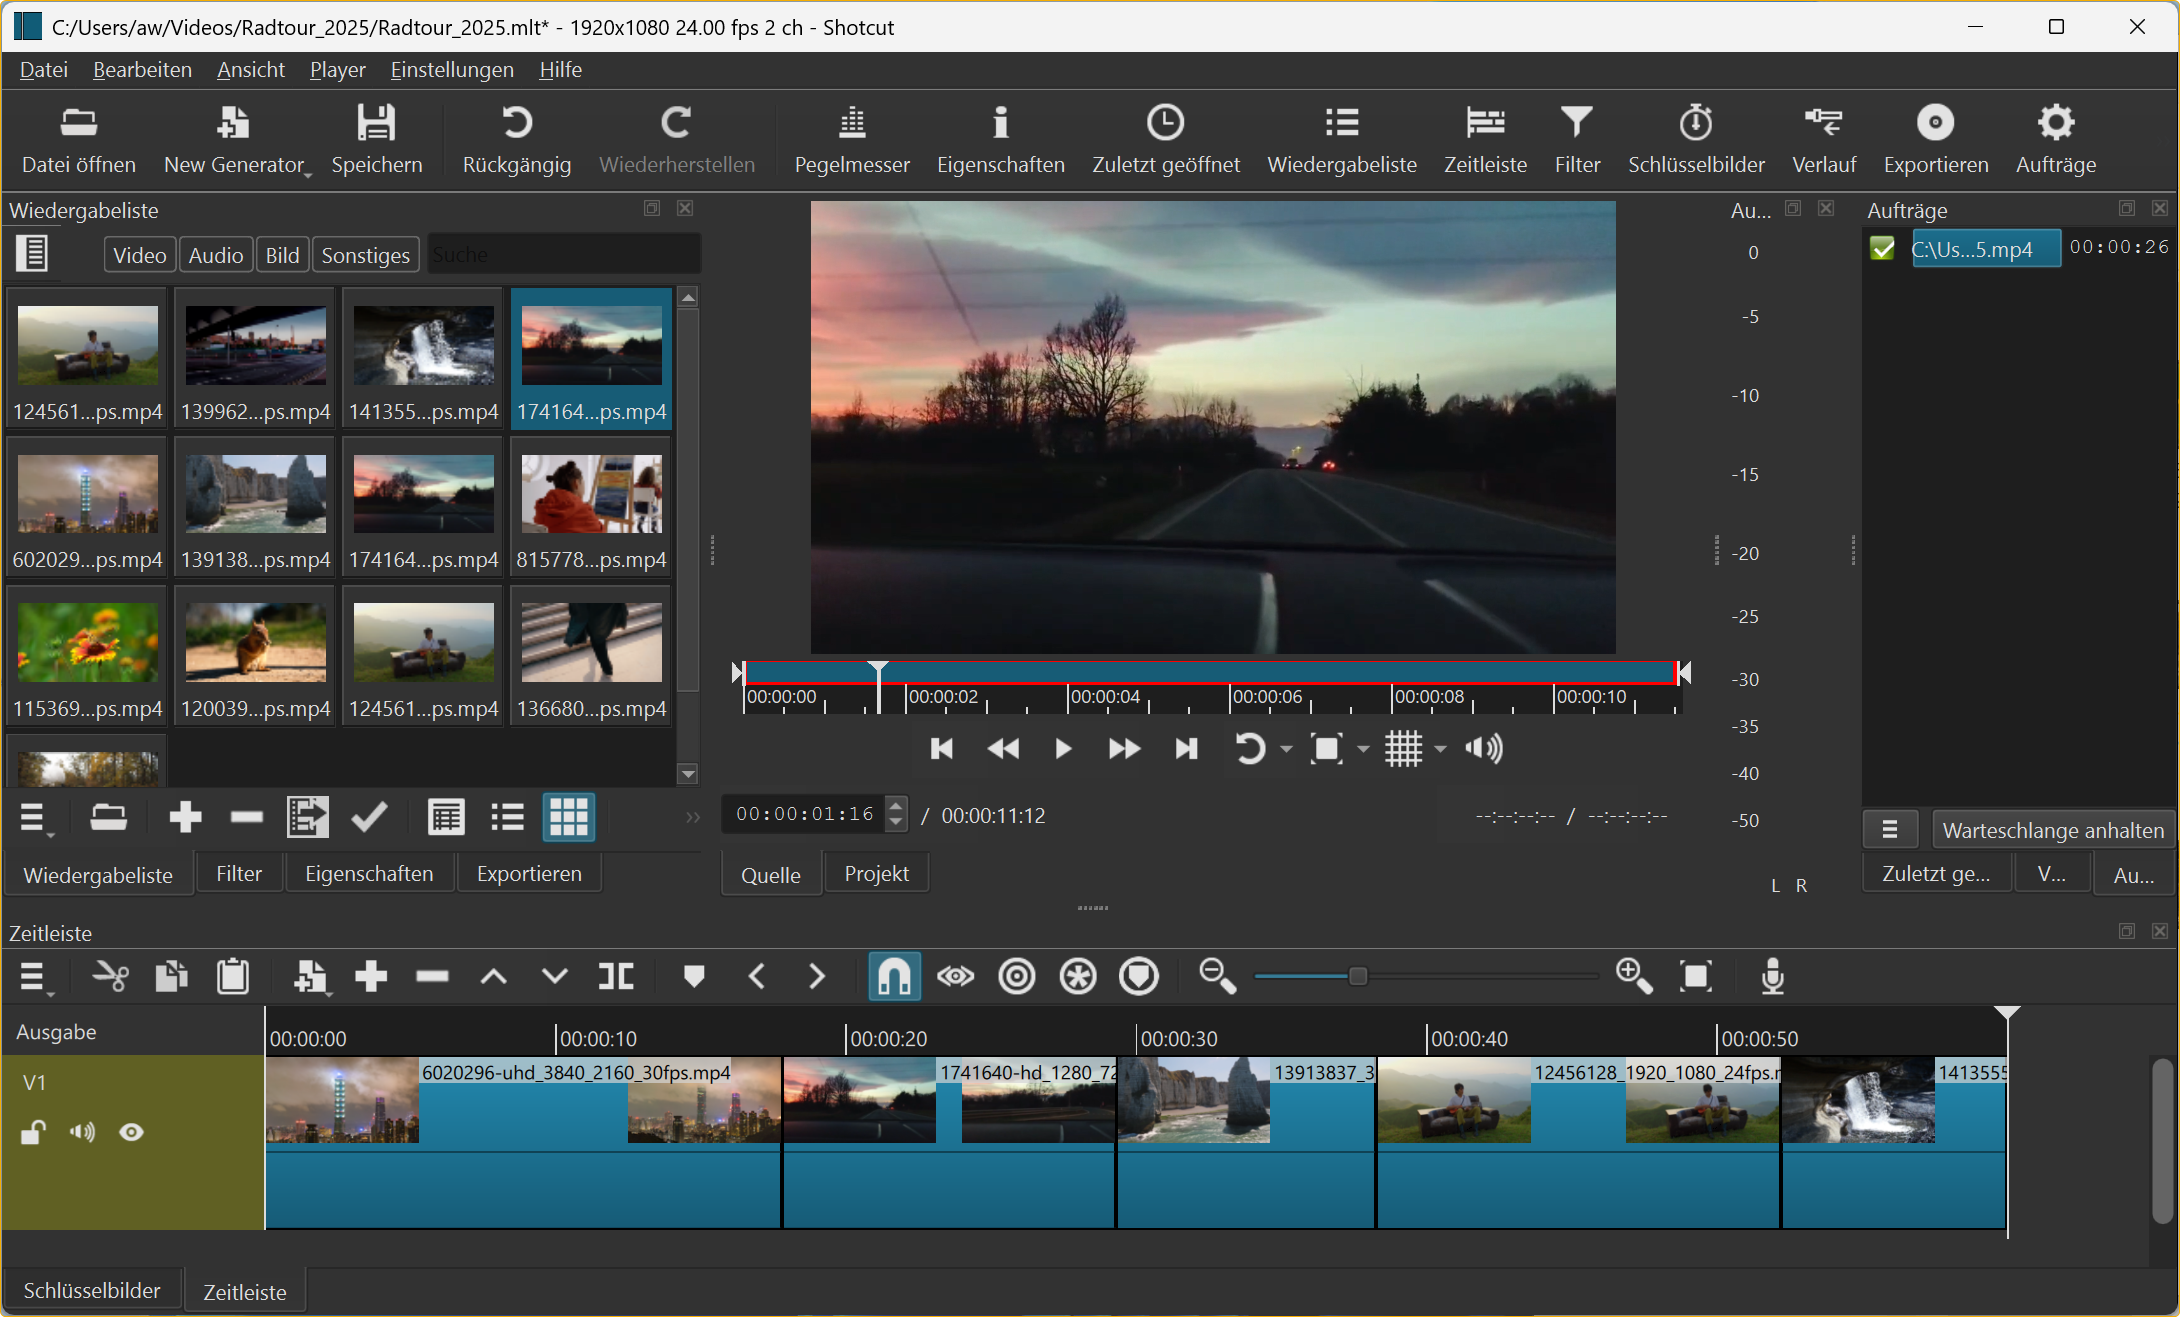
Task: Add a marker on the timeline
Action: click(x=694, y=976)
